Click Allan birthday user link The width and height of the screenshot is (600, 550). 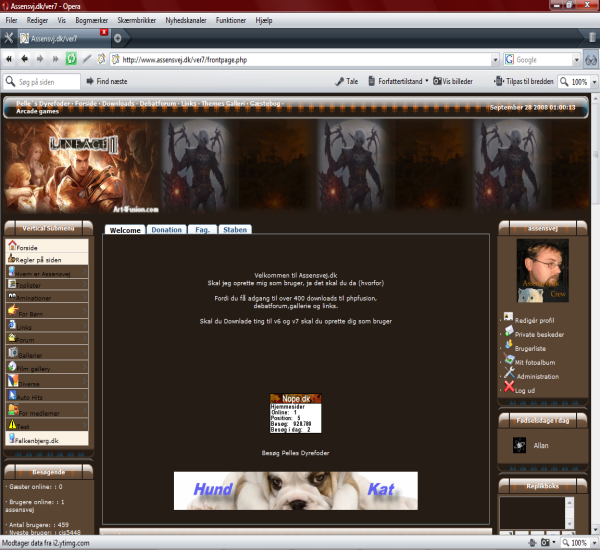(541, 446)
